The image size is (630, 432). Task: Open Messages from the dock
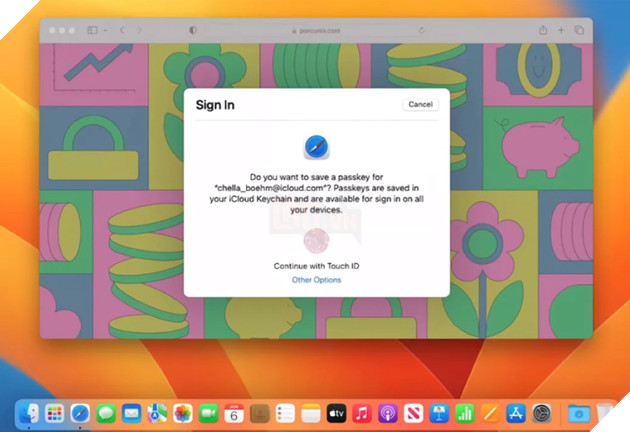(x=106, y=413)
